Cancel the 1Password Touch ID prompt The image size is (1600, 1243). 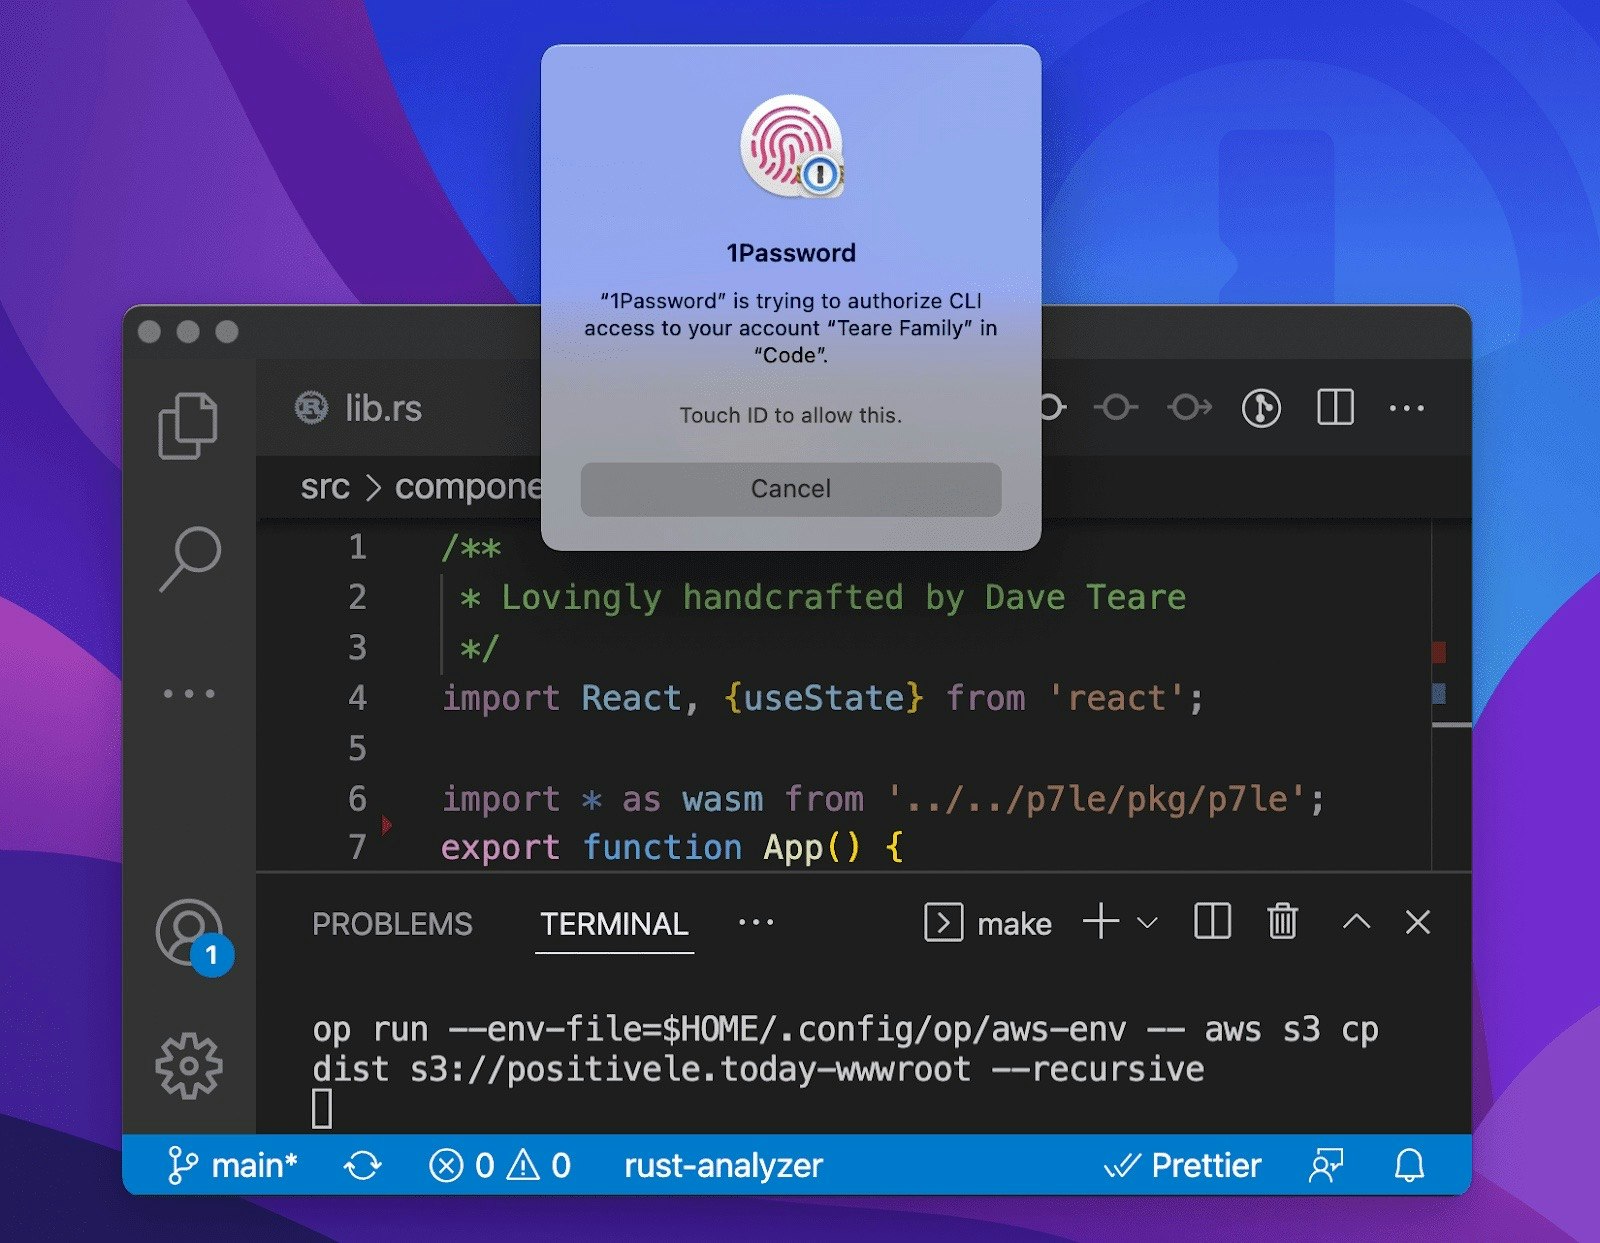tap(790, 489)
